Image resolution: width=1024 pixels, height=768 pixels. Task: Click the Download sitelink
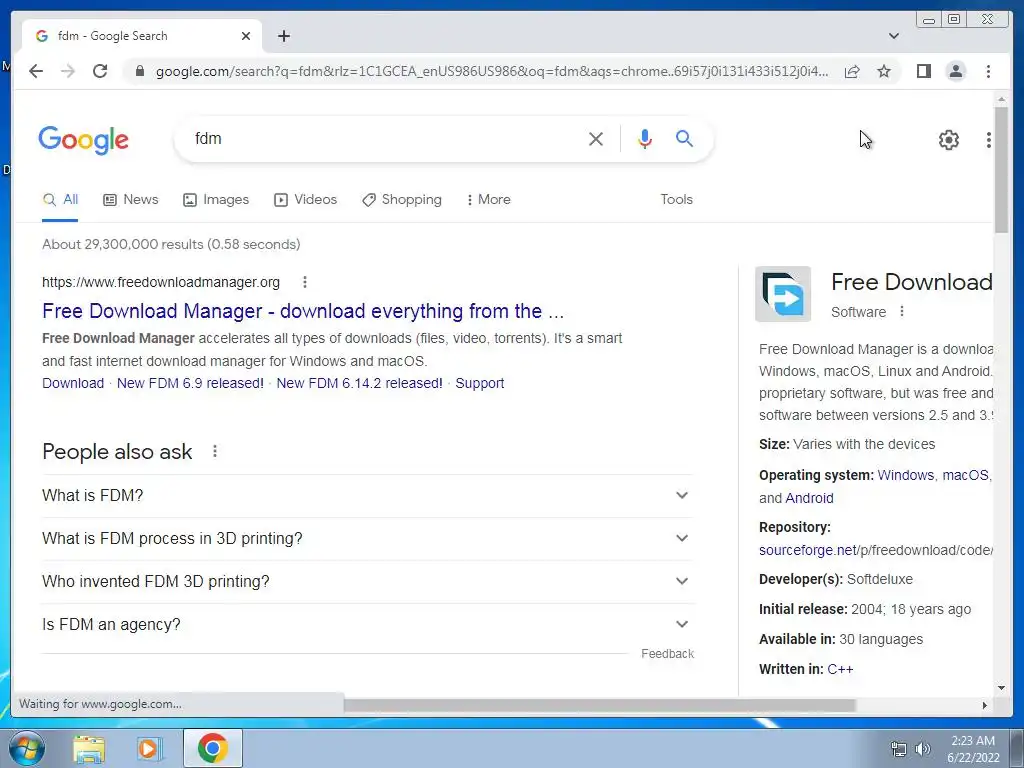click(x=73, y=383)
